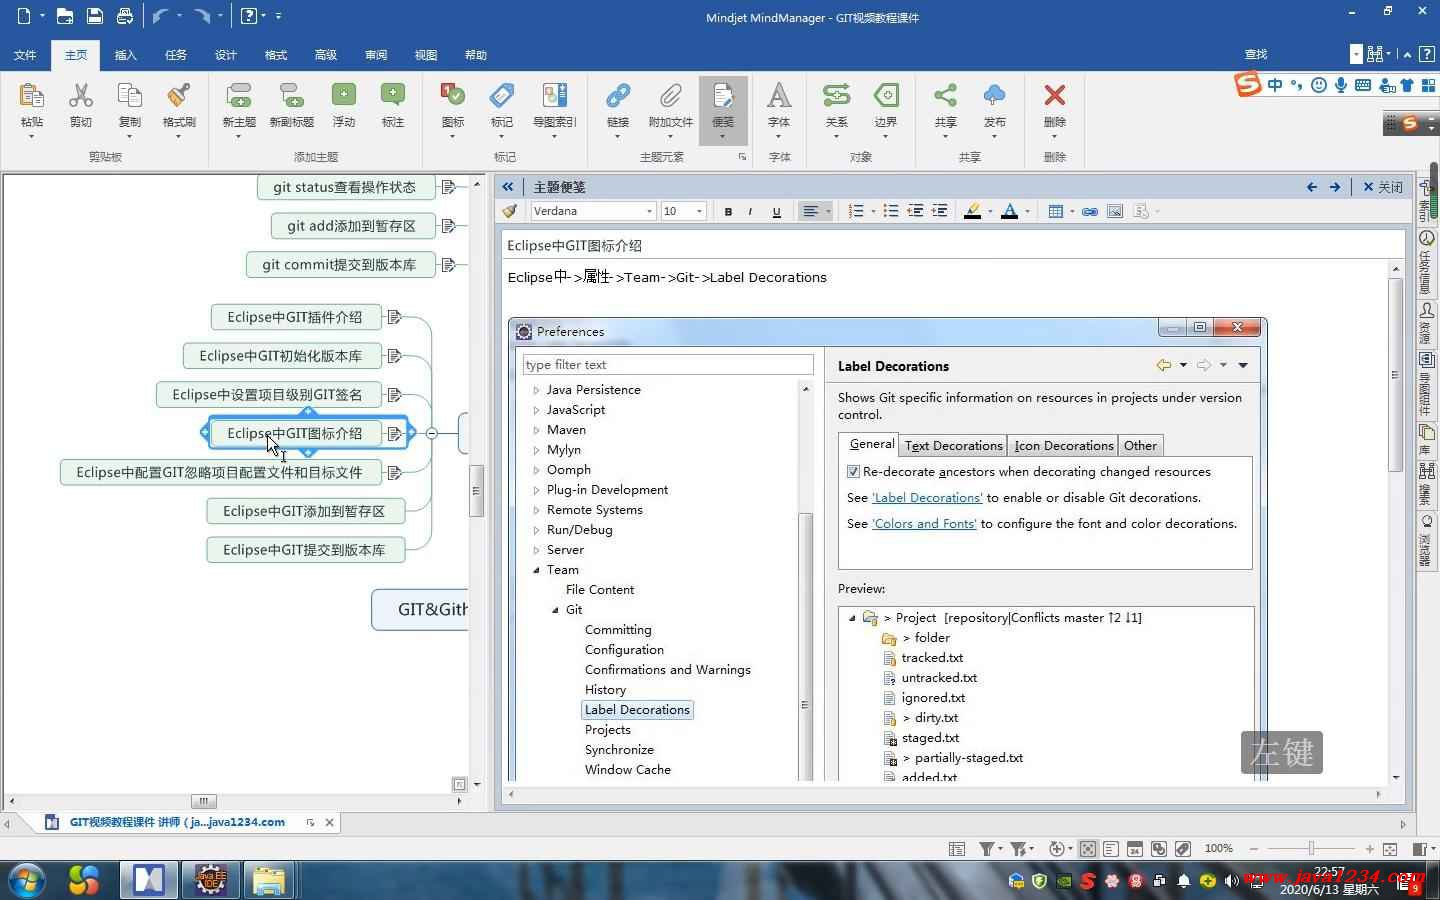The height and width of the screenshot is (900, 1440).
Task: Apply italic in notes toolbar
Action: [x=750, y=211]
